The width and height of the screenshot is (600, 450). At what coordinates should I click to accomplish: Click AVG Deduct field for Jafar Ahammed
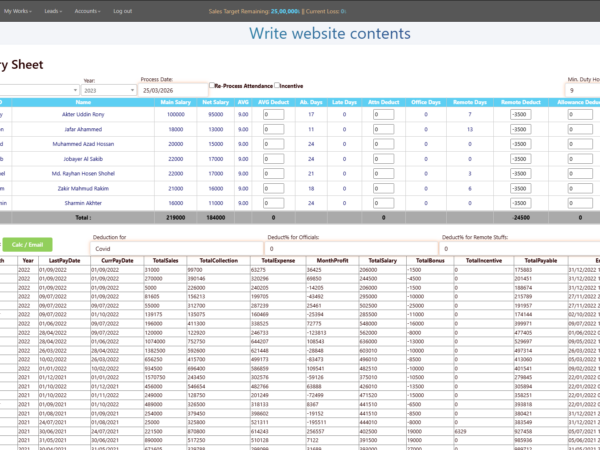(274, 129)
